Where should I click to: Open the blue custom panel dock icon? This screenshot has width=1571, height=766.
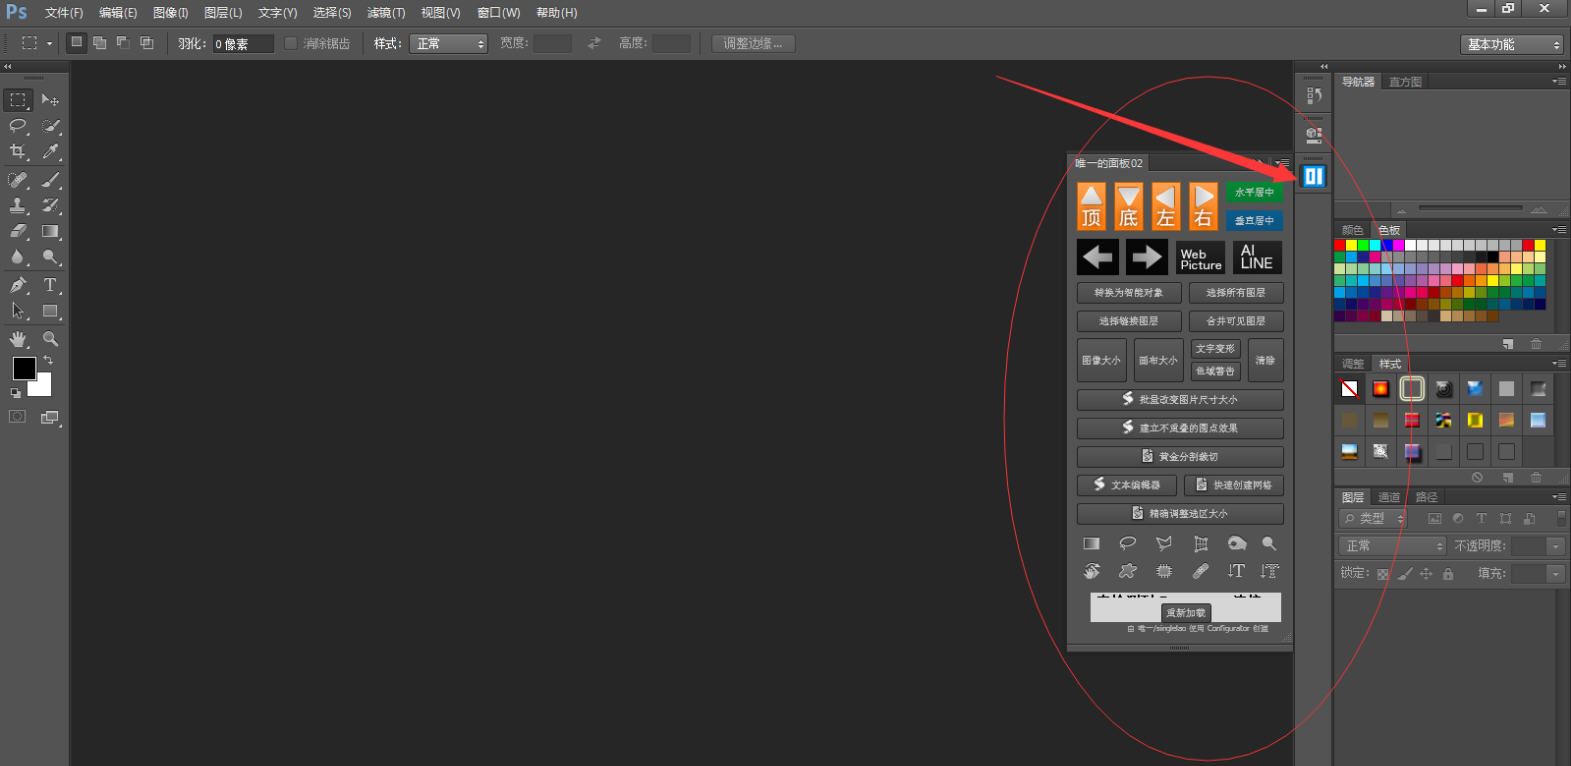1313,177
